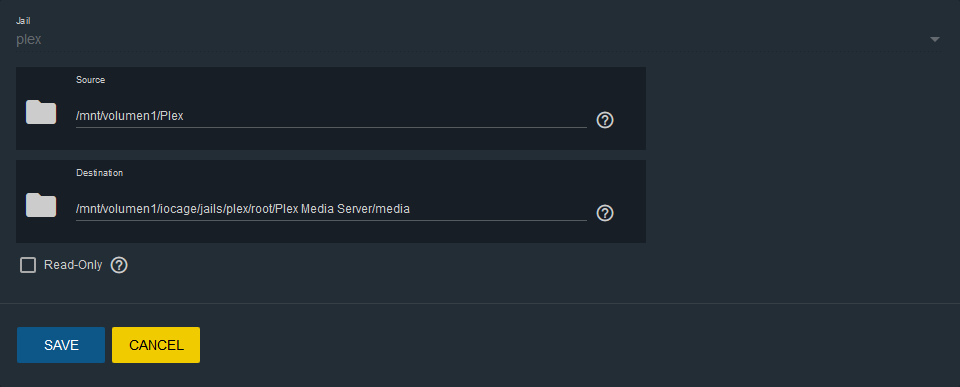This screenshot has height=387, width=960.
Task: Enable the Read-Only checkbox
Action: click(x=28, y=265)
